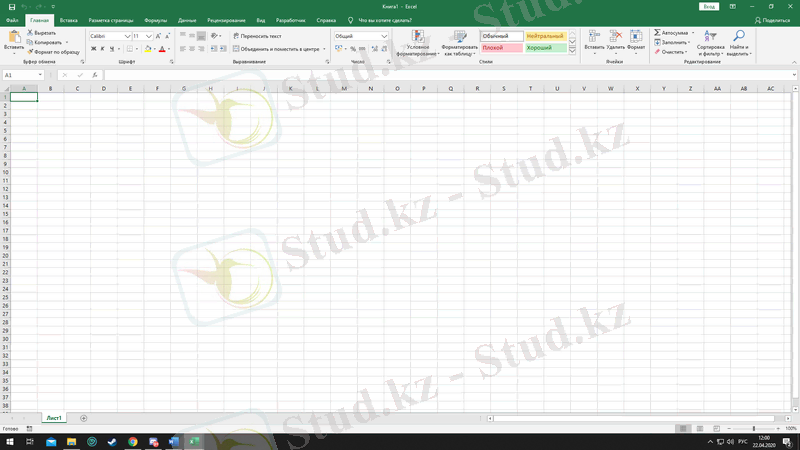Image resolution: width=800 pixels, height=450 pixels.
Task: Decrease font size with the small A icon
Action: coord(167,36)
